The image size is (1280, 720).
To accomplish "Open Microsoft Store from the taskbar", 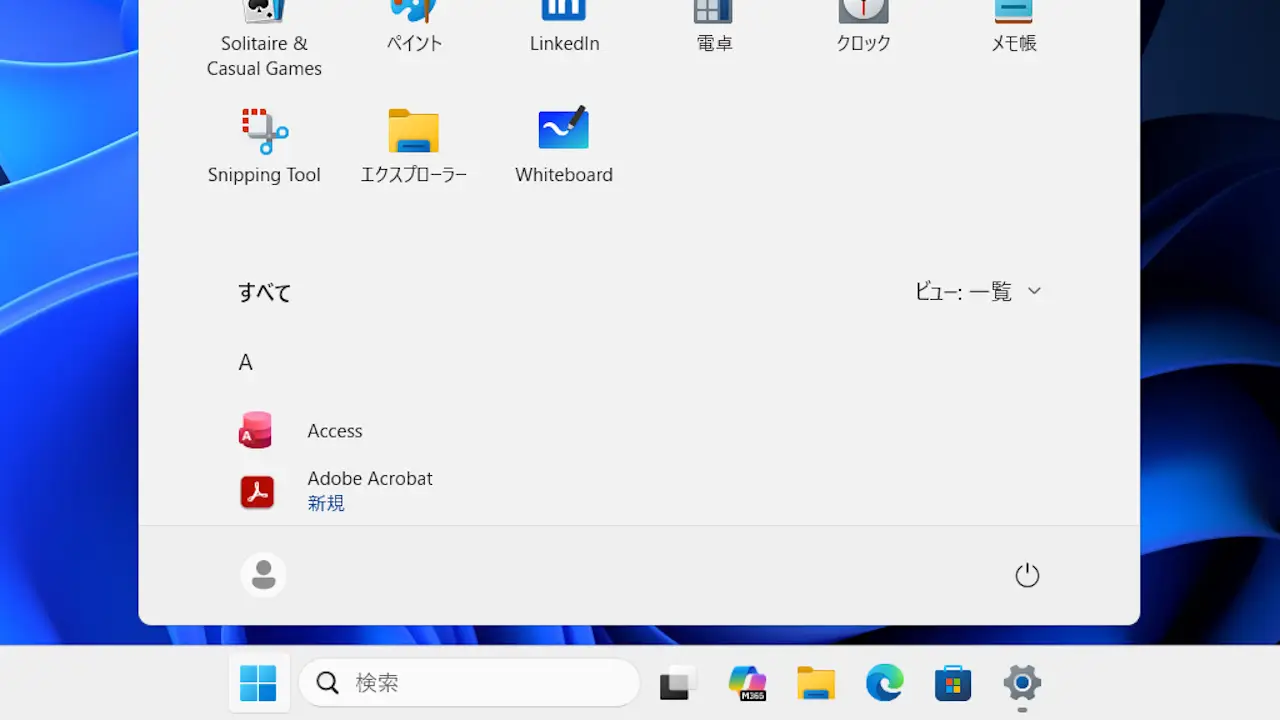I will (x=953, y=683).
